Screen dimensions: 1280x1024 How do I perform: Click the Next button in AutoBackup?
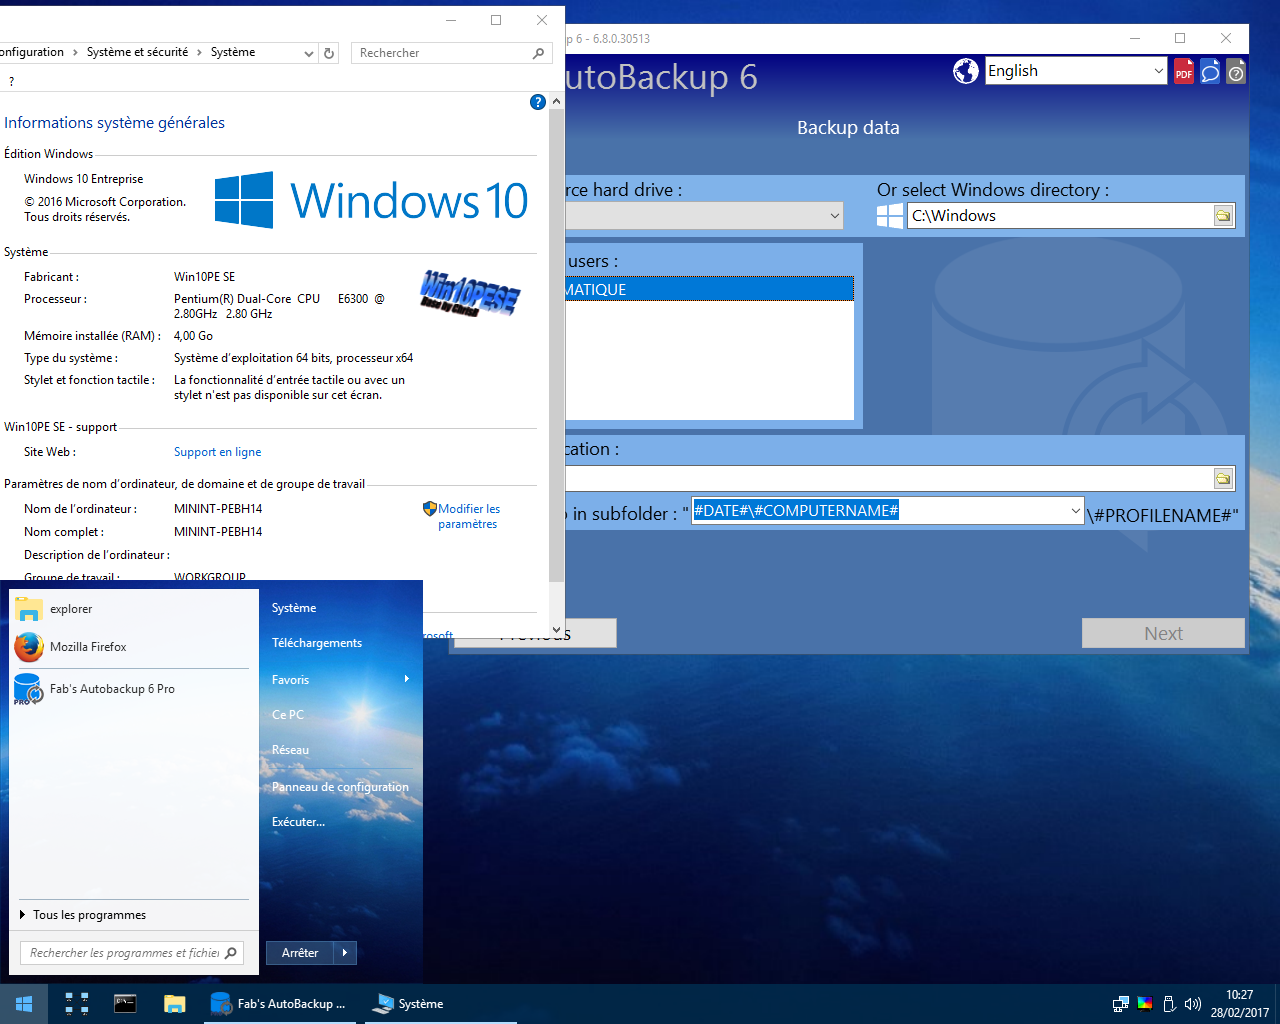tap(1163, 633)
